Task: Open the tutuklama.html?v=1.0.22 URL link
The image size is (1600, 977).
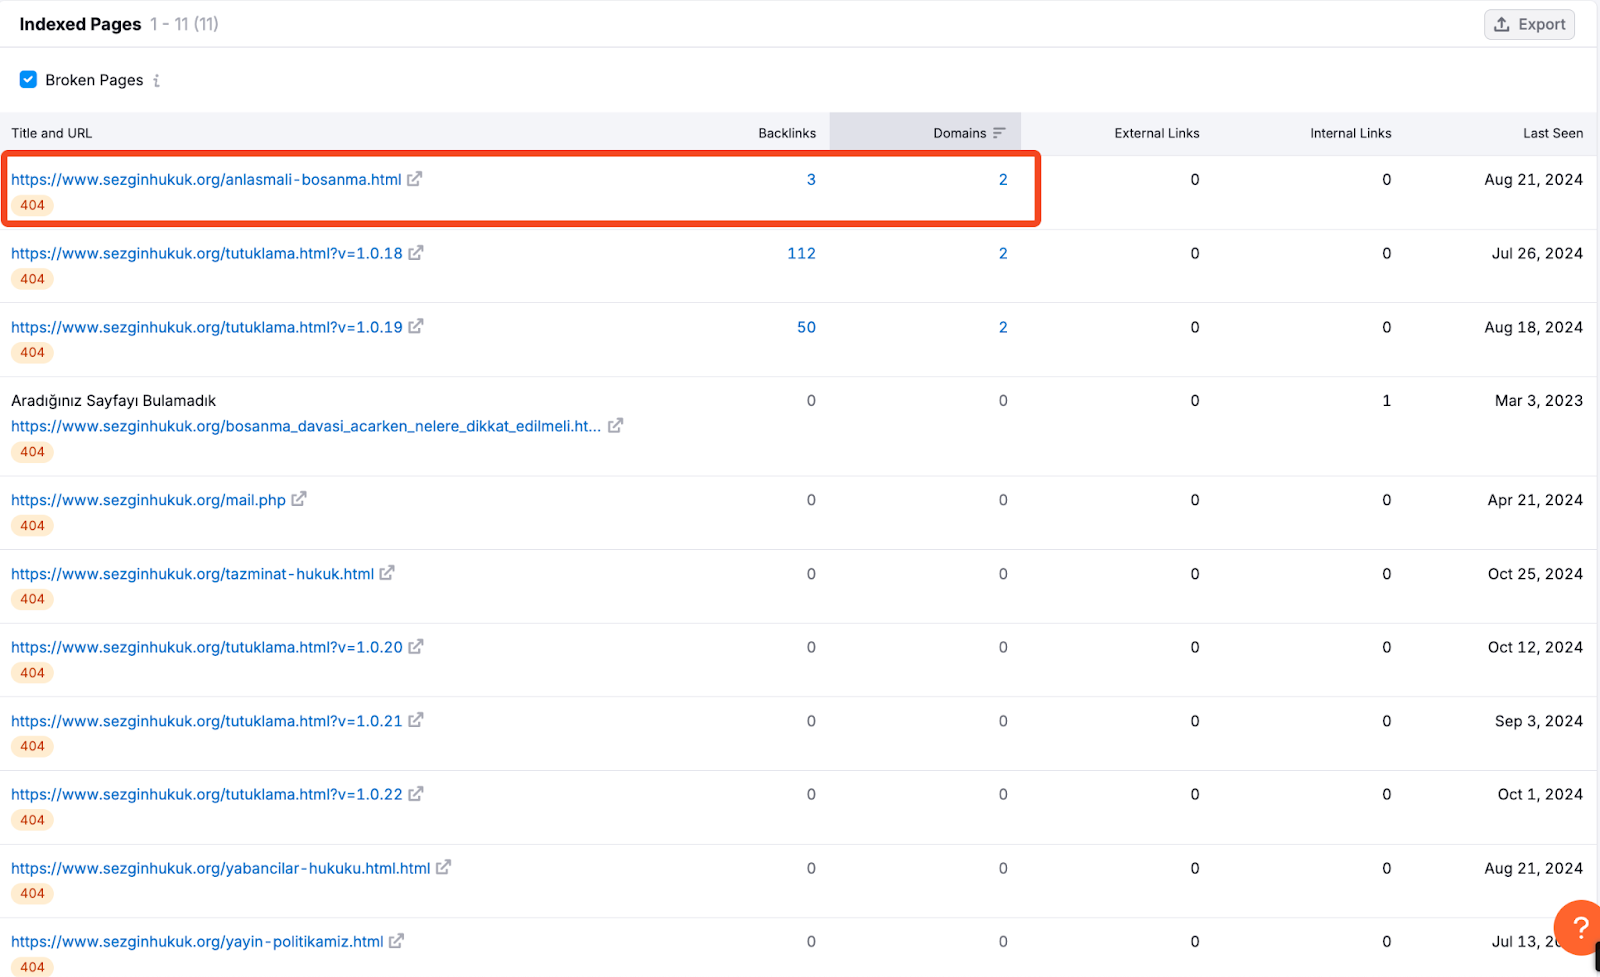Action: (x=207, y=794)
